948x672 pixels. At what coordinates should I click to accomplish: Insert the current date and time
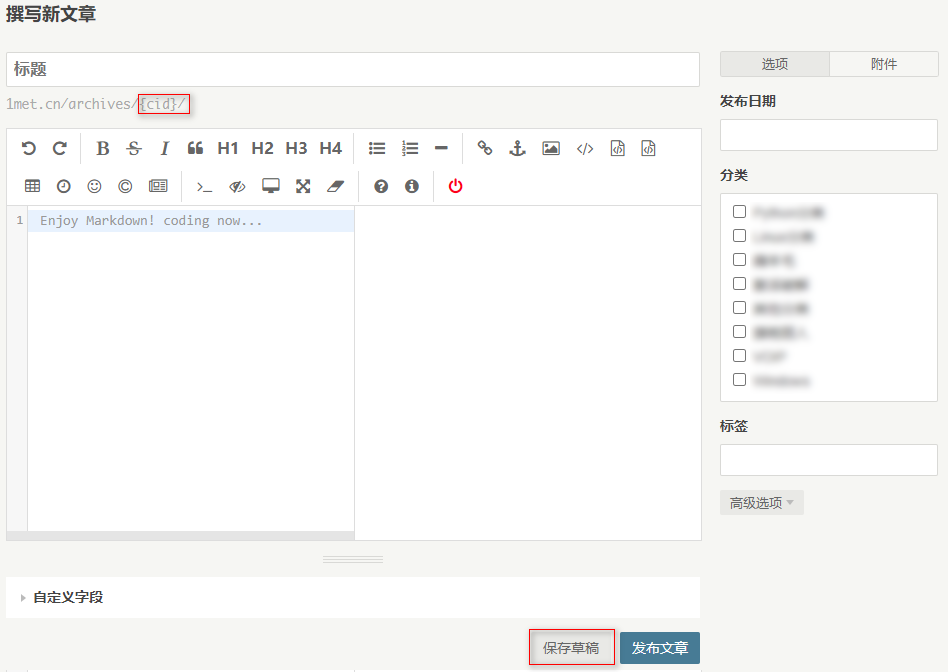tap(63, 186)
